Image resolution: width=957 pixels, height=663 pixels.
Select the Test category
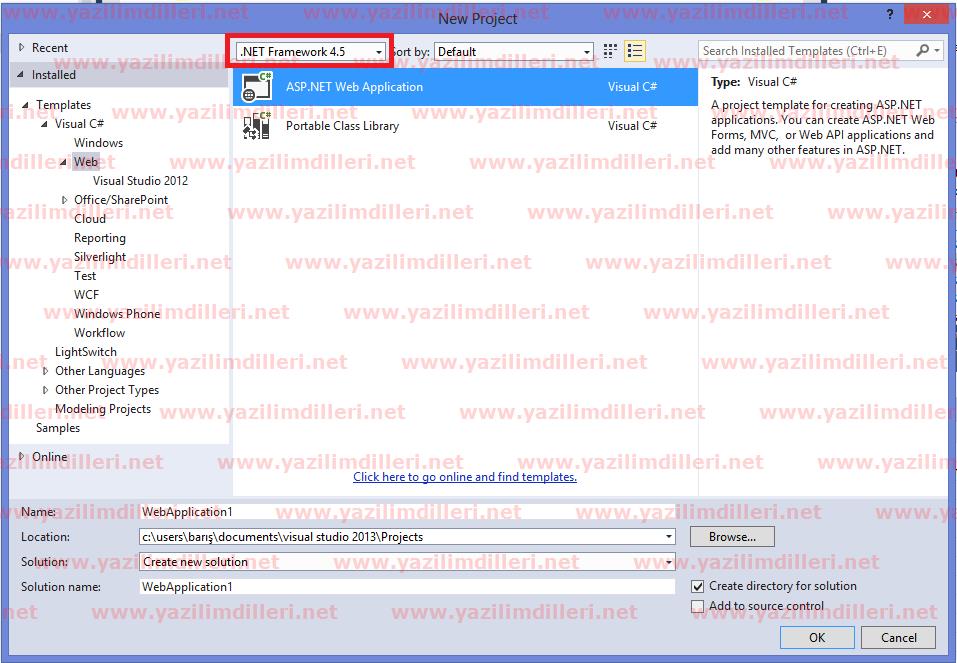pos(85,275)
